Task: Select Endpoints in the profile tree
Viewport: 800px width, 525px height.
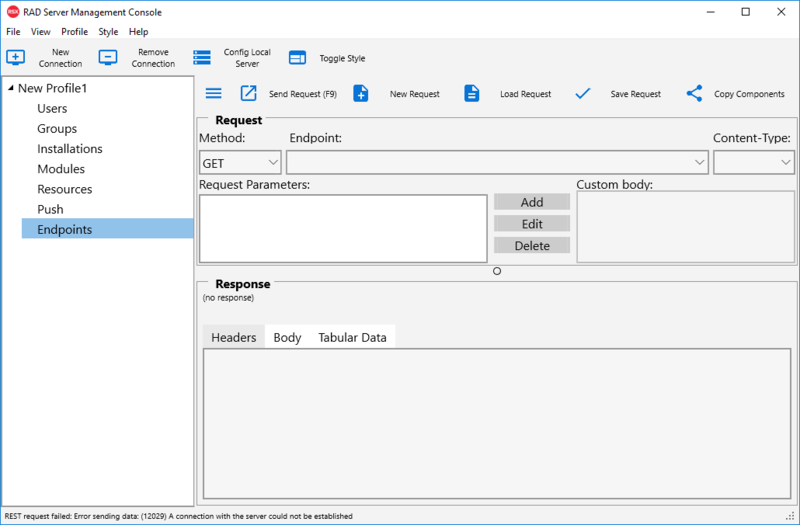Action: click(108, 229)
